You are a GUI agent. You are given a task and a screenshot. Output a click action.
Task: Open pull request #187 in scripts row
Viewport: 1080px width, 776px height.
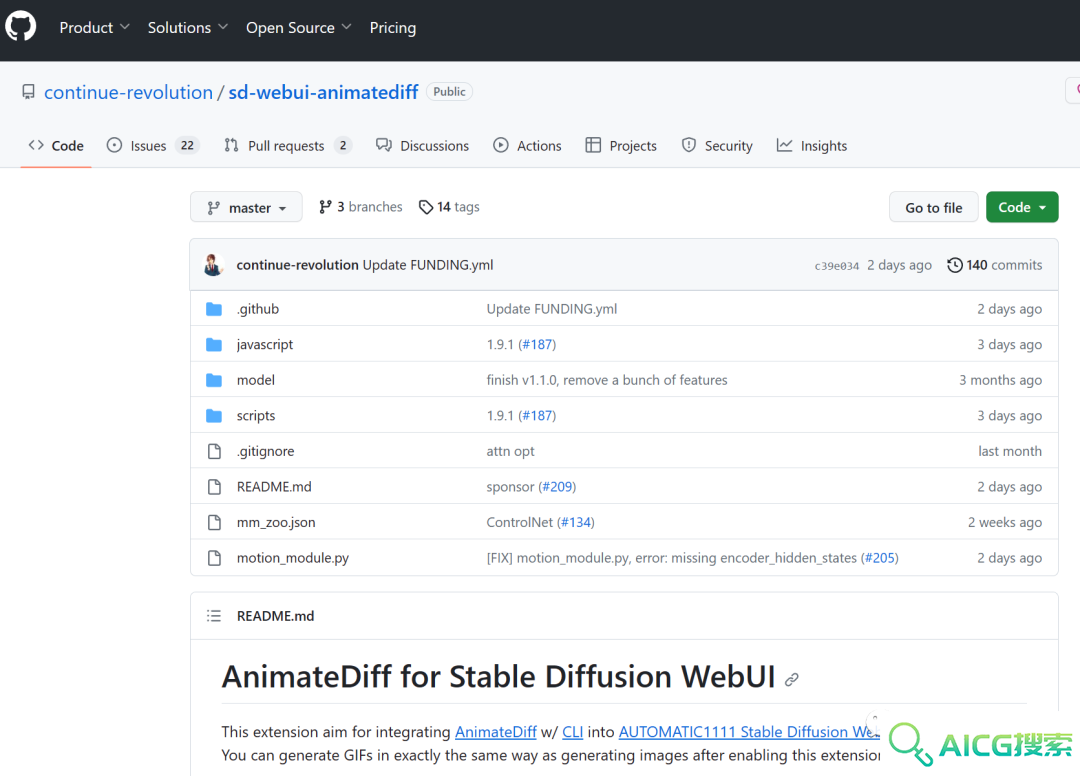coord(537,416)
